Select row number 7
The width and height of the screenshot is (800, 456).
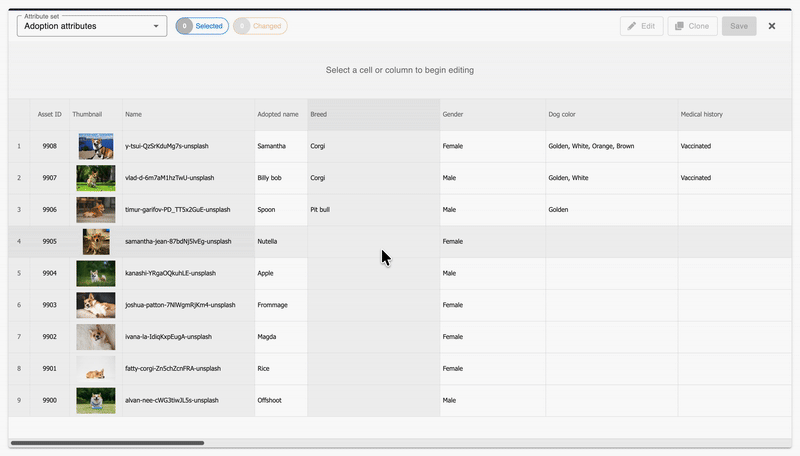pos(18,337)
